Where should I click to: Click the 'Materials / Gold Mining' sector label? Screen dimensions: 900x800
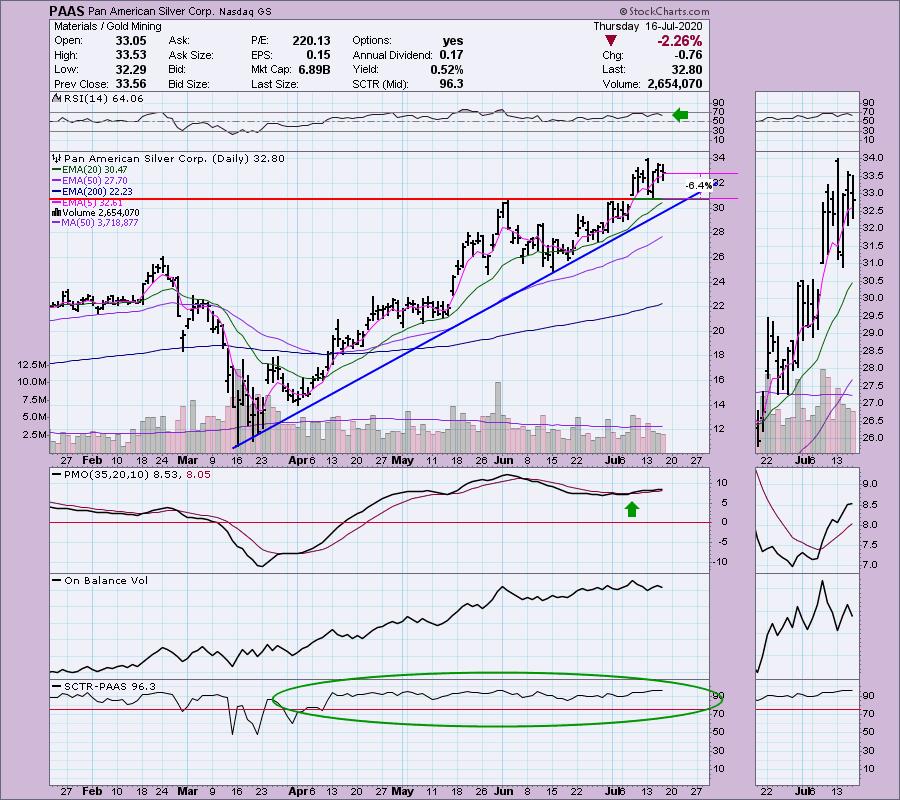107,26
